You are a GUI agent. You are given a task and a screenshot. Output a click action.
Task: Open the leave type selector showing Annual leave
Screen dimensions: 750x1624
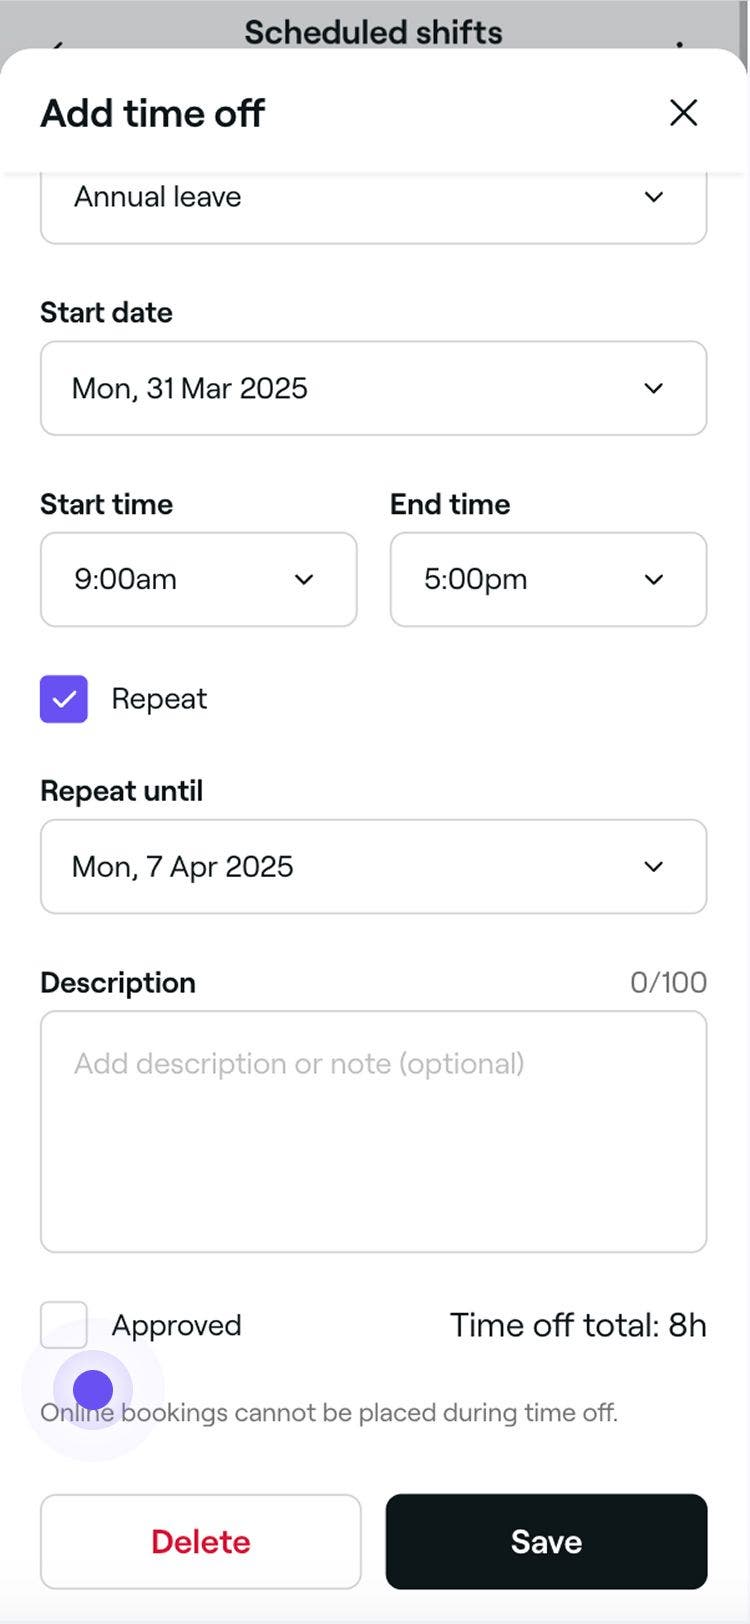point(373,197)
